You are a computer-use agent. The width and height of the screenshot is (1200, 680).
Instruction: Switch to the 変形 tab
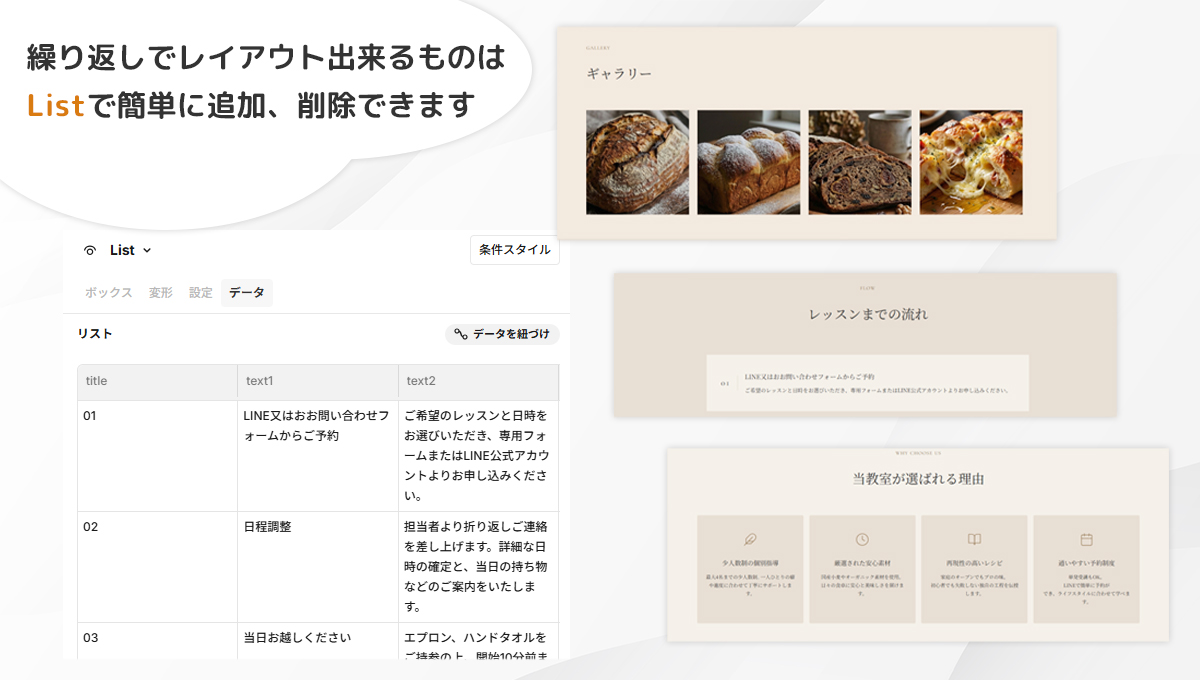(x=161, y=293)
